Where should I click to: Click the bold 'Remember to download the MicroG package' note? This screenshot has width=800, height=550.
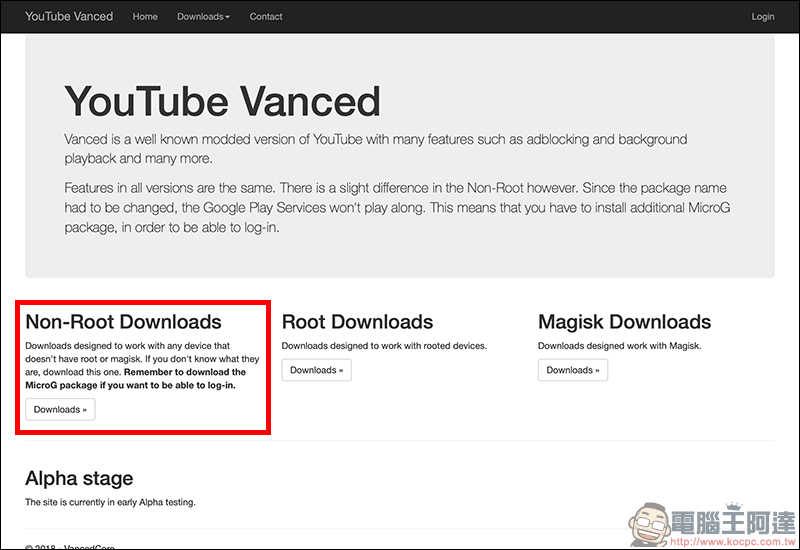coord(136,379)
